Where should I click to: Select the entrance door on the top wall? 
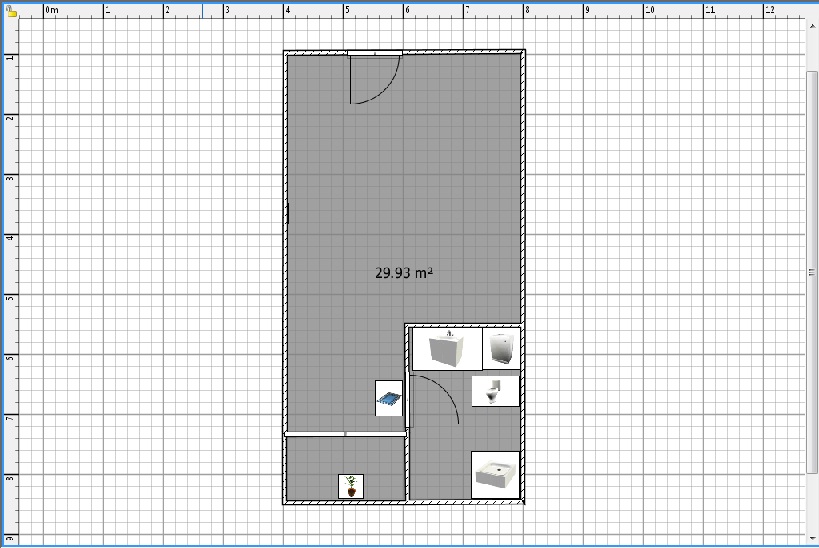[375, 77]
